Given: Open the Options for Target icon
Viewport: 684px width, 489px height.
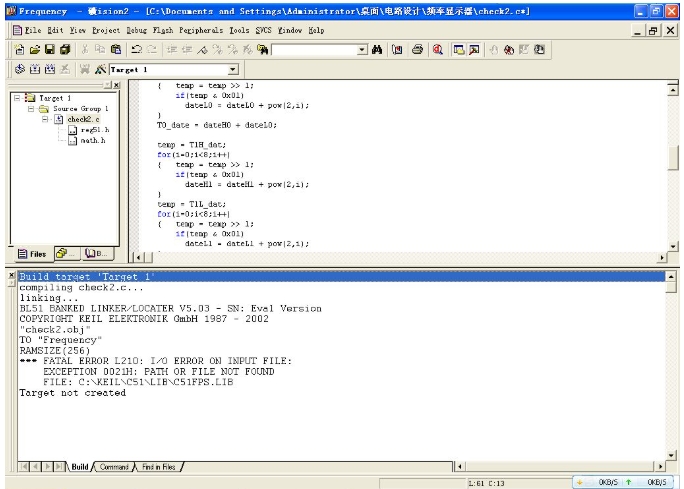Looking at the screenshot, I should coord(99,70).
